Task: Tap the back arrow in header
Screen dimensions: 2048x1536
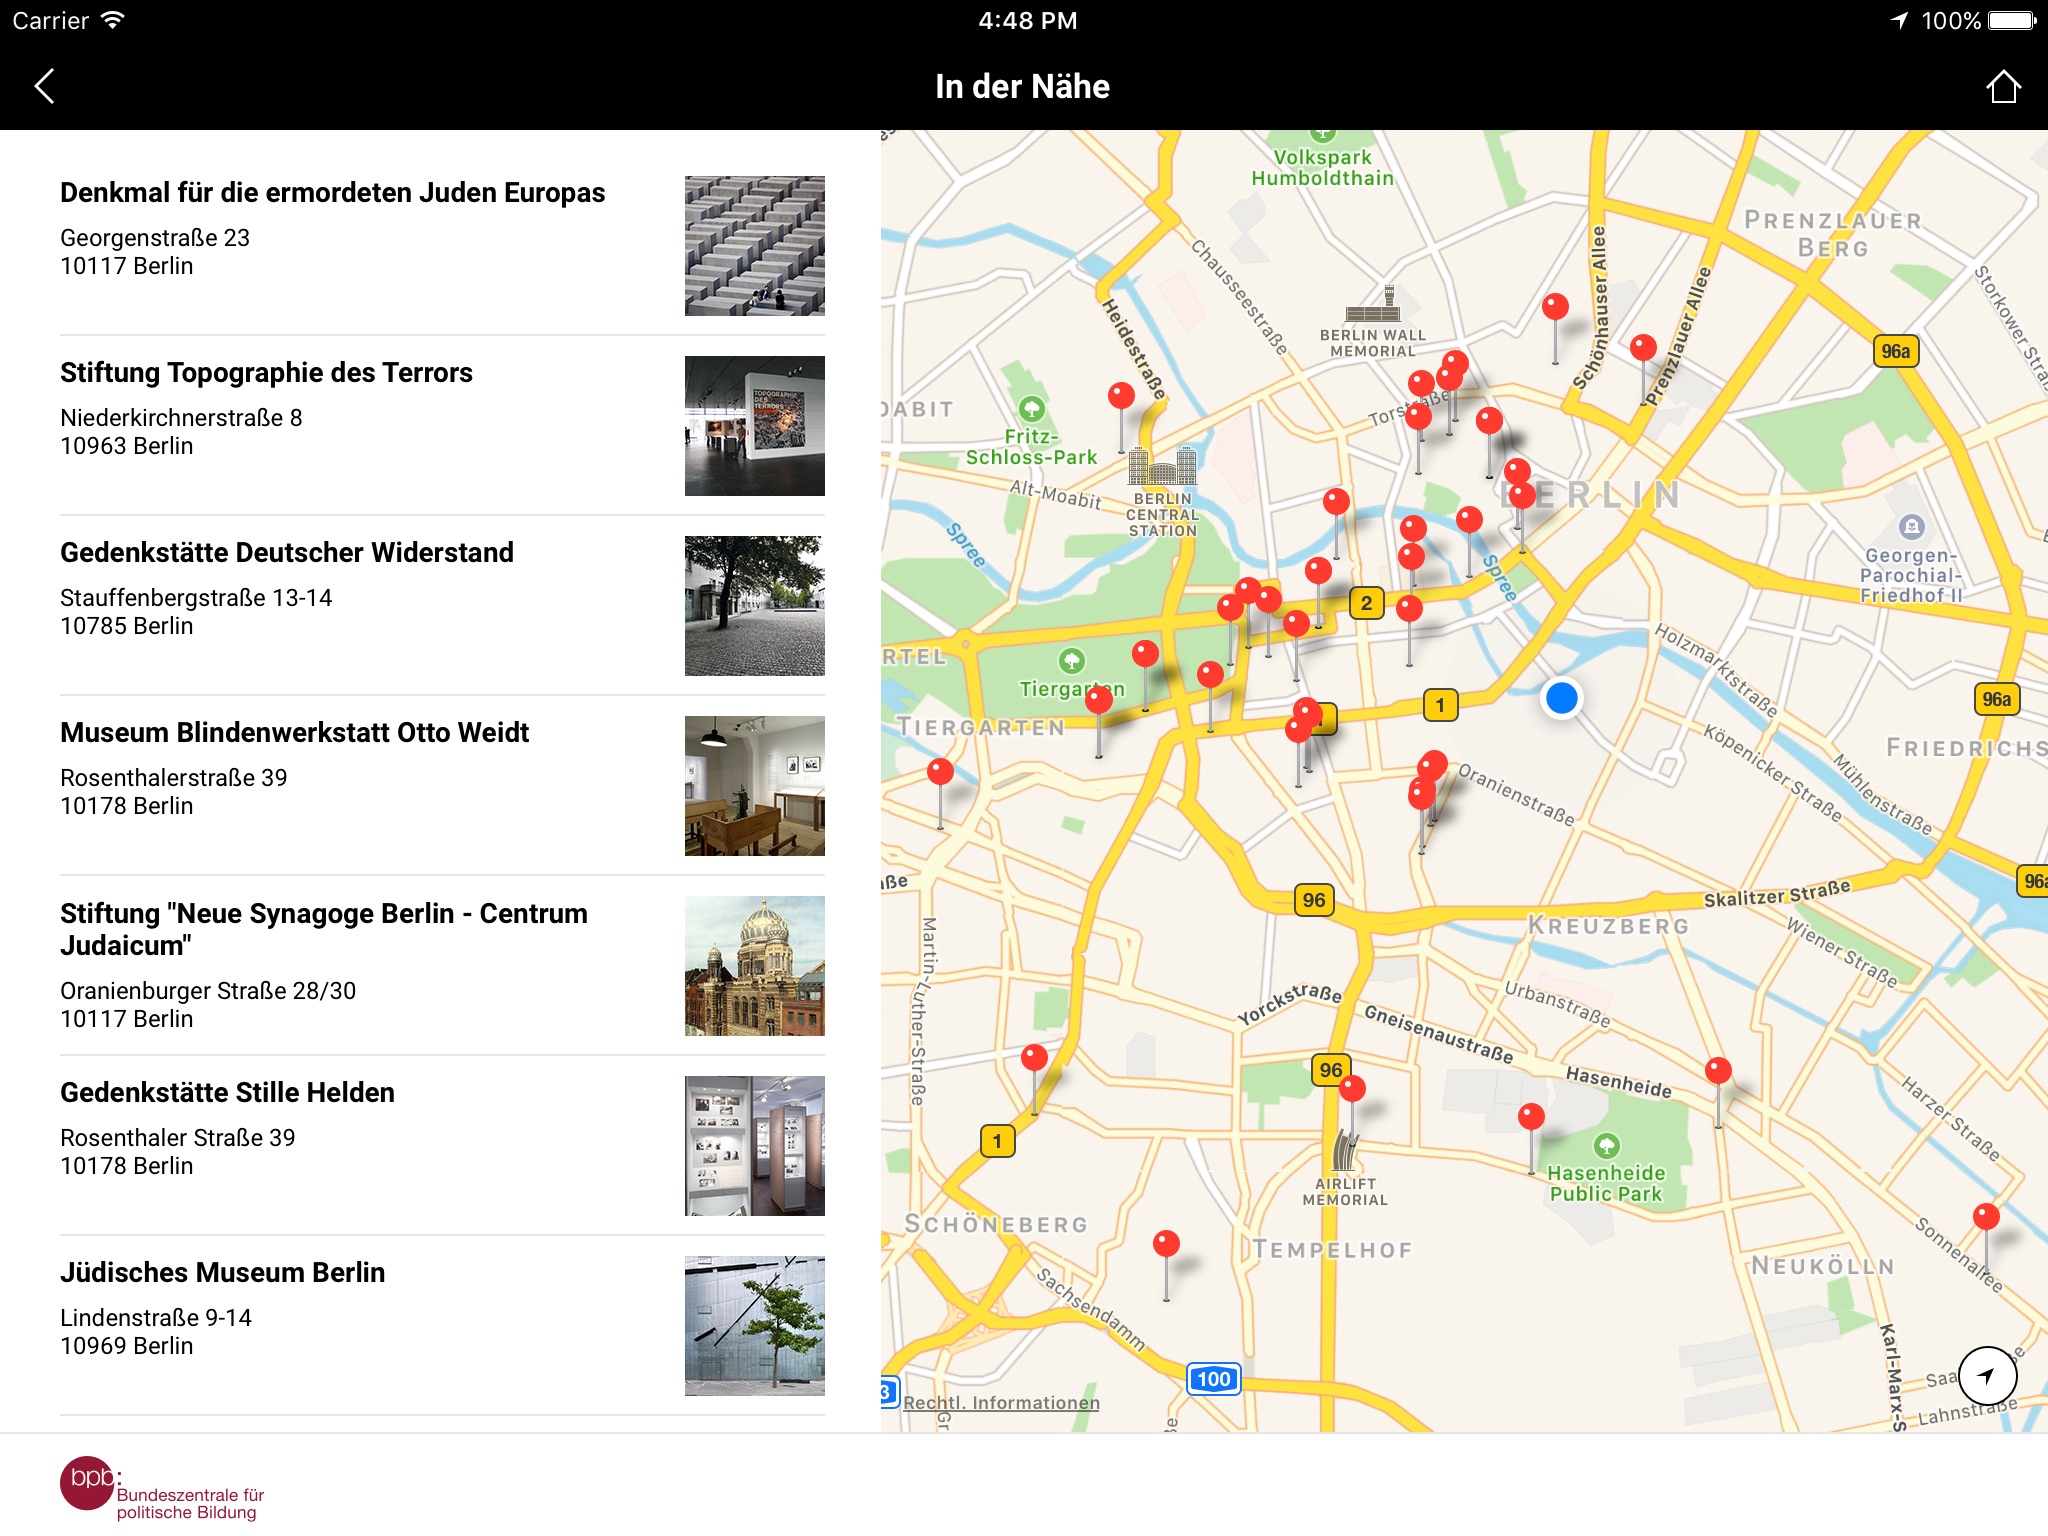Action: 45,87
